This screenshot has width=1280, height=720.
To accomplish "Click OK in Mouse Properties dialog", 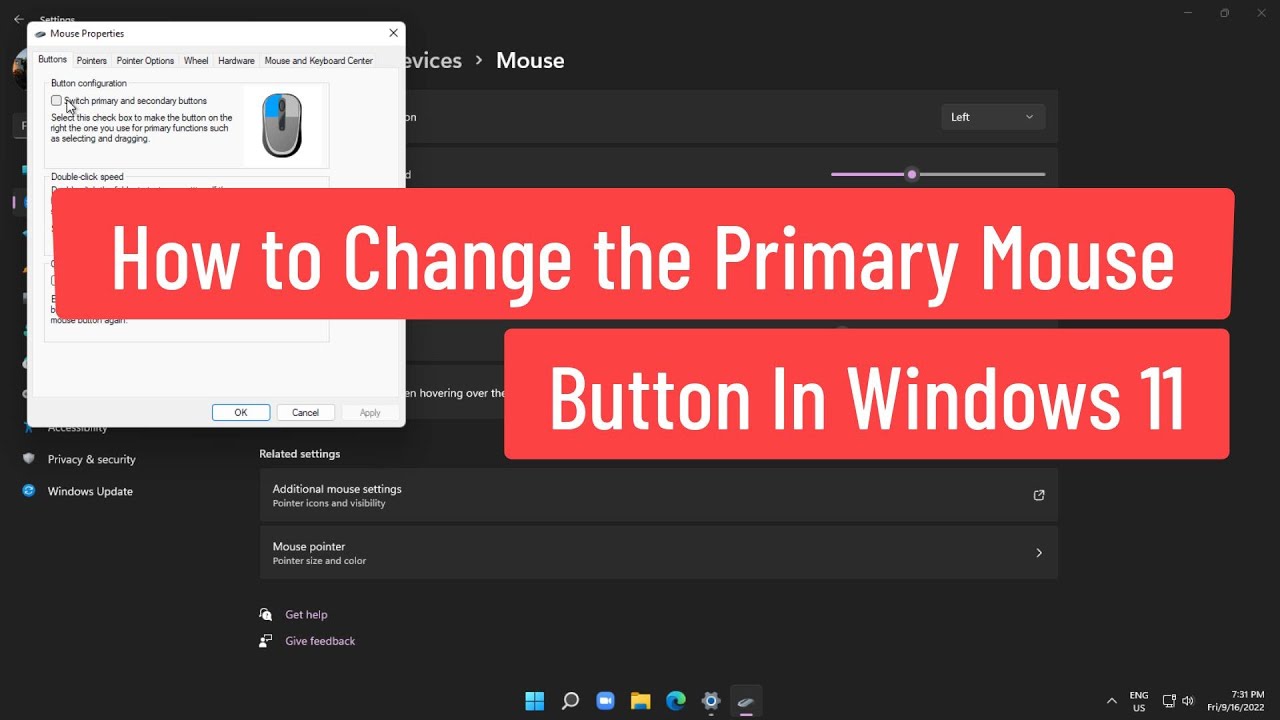I will (241, 413).
